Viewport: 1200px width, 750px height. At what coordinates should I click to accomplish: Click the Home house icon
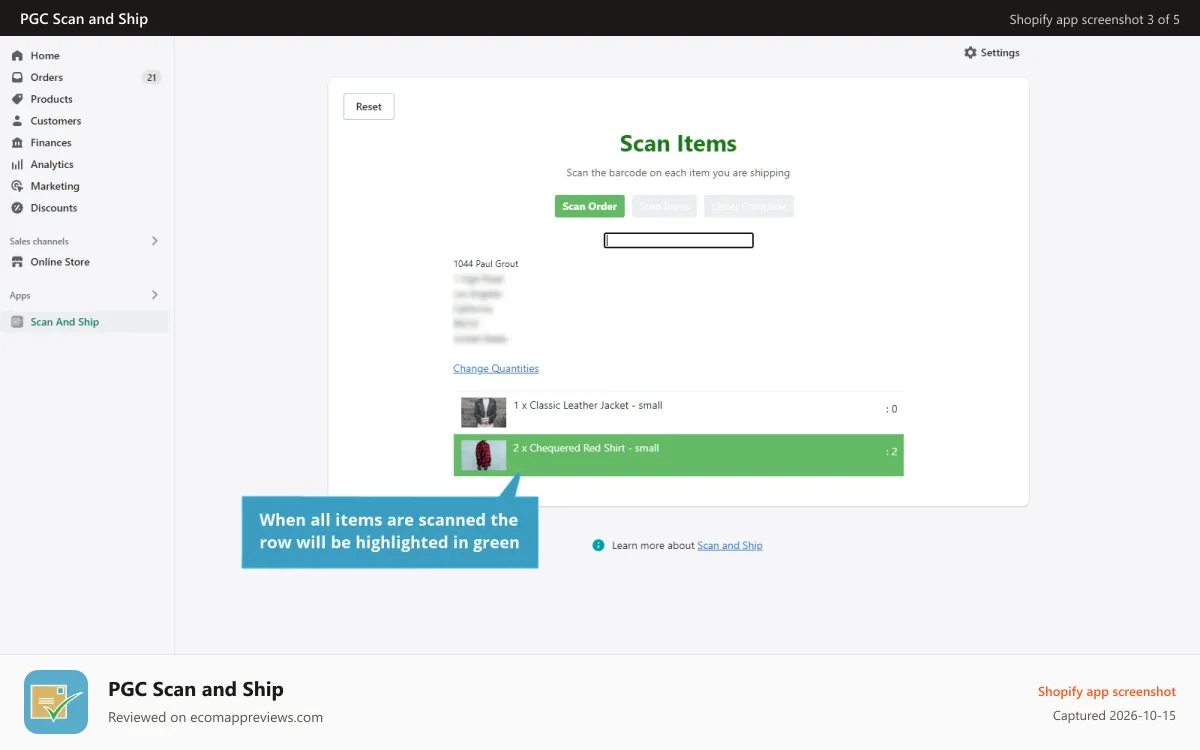pyautogui.click(x=17, y=56)
